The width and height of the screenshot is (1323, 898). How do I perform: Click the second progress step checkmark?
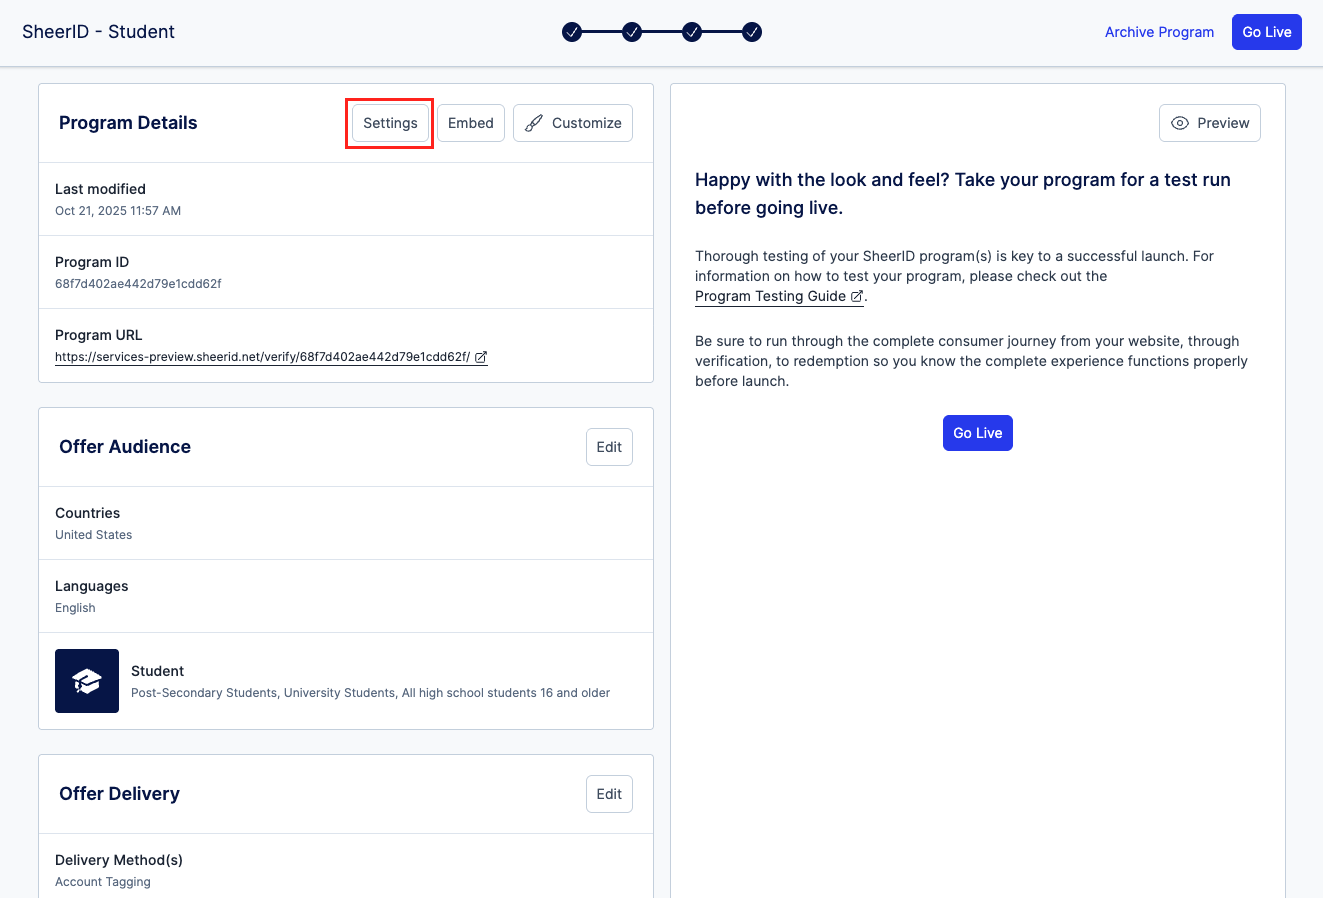[x=632, y=32]
